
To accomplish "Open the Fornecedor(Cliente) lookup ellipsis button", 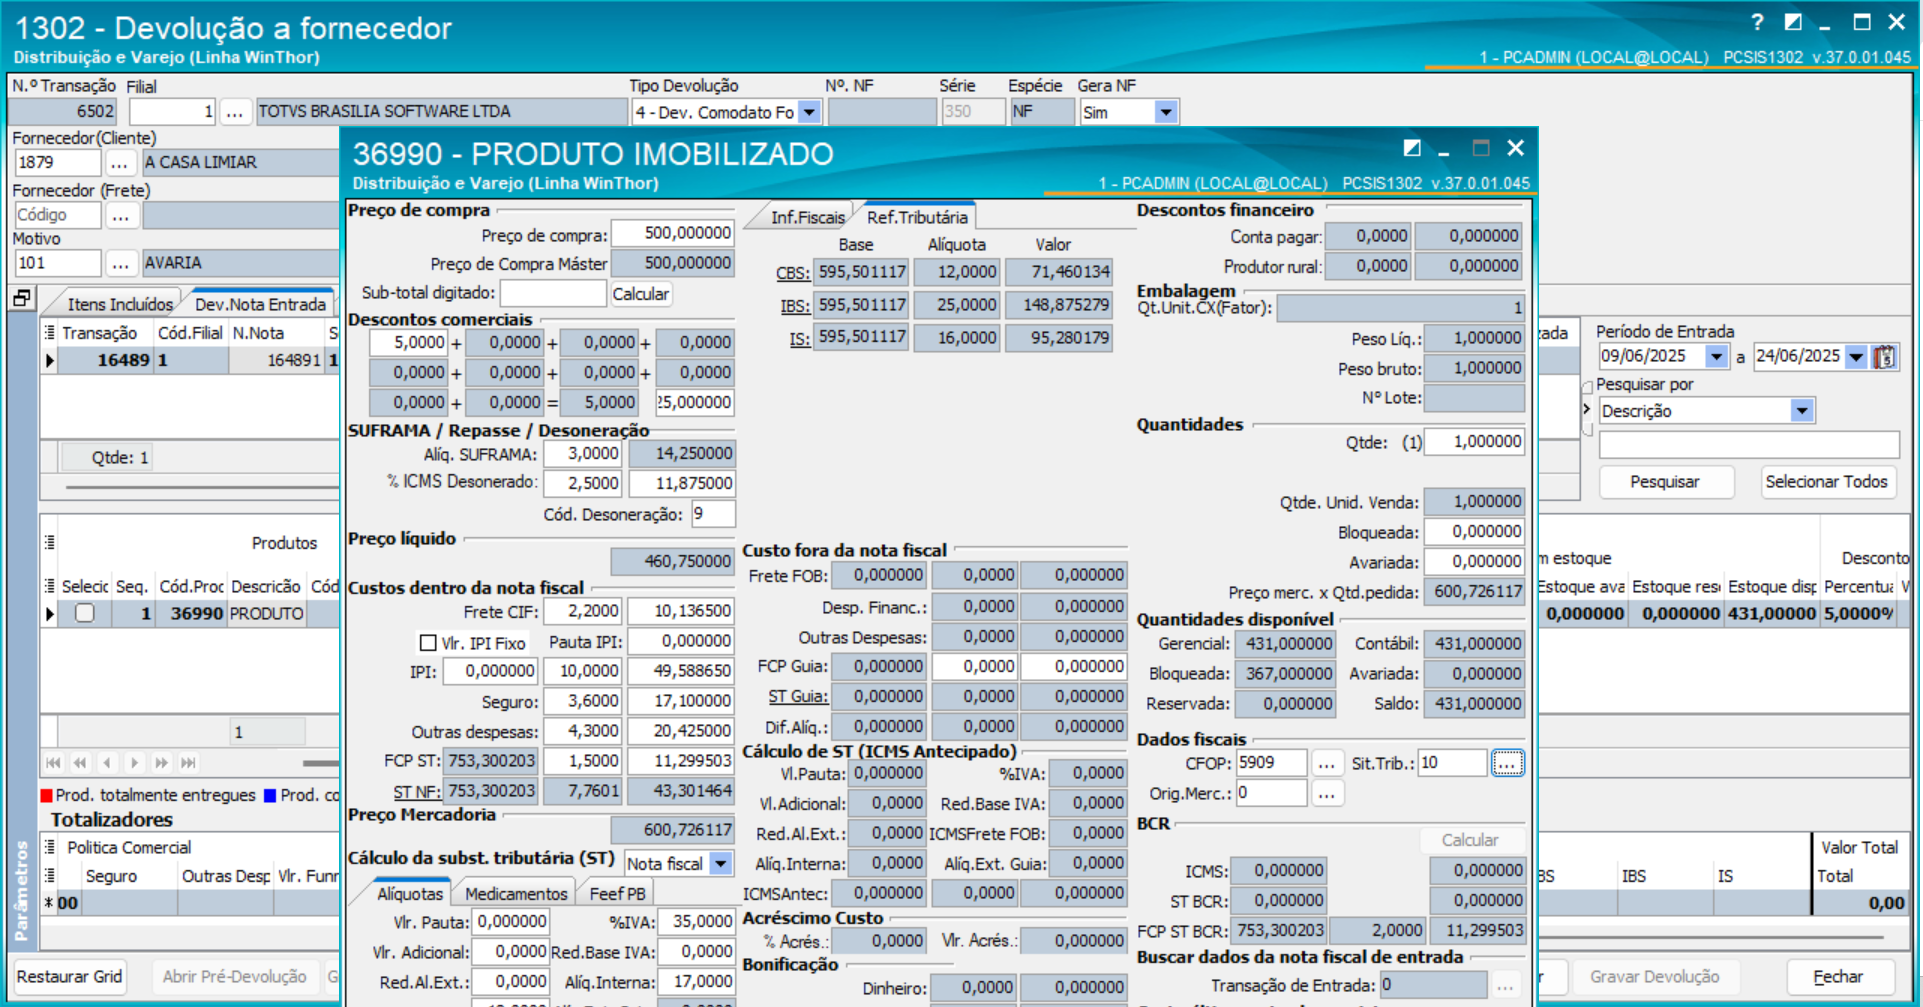I will tap(120, 162).
